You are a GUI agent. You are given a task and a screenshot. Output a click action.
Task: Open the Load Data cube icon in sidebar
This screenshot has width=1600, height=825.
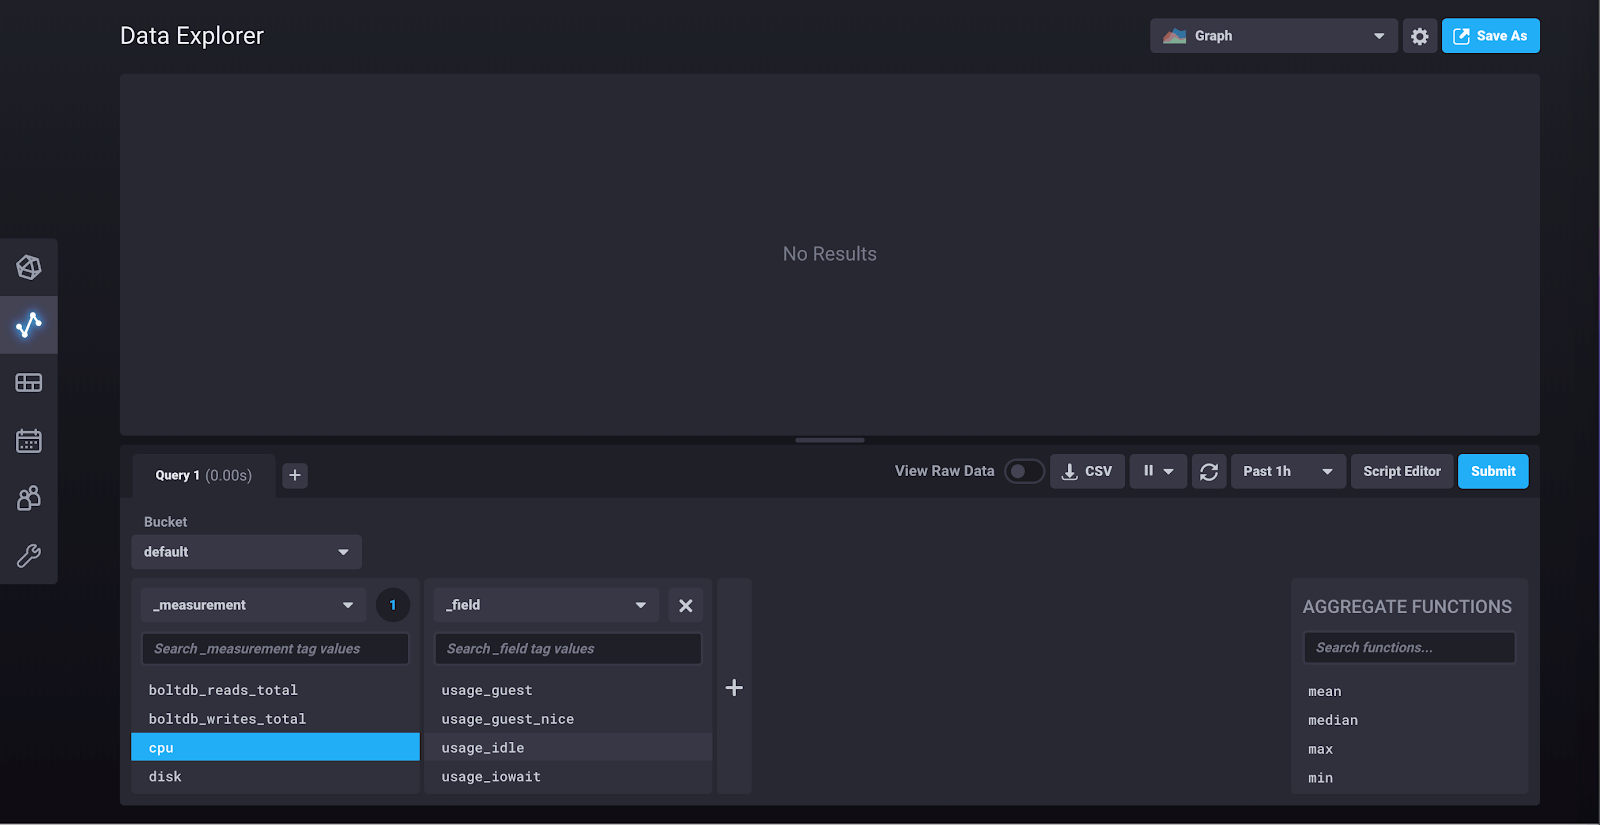pyautogui.click(x=29, y=267)
